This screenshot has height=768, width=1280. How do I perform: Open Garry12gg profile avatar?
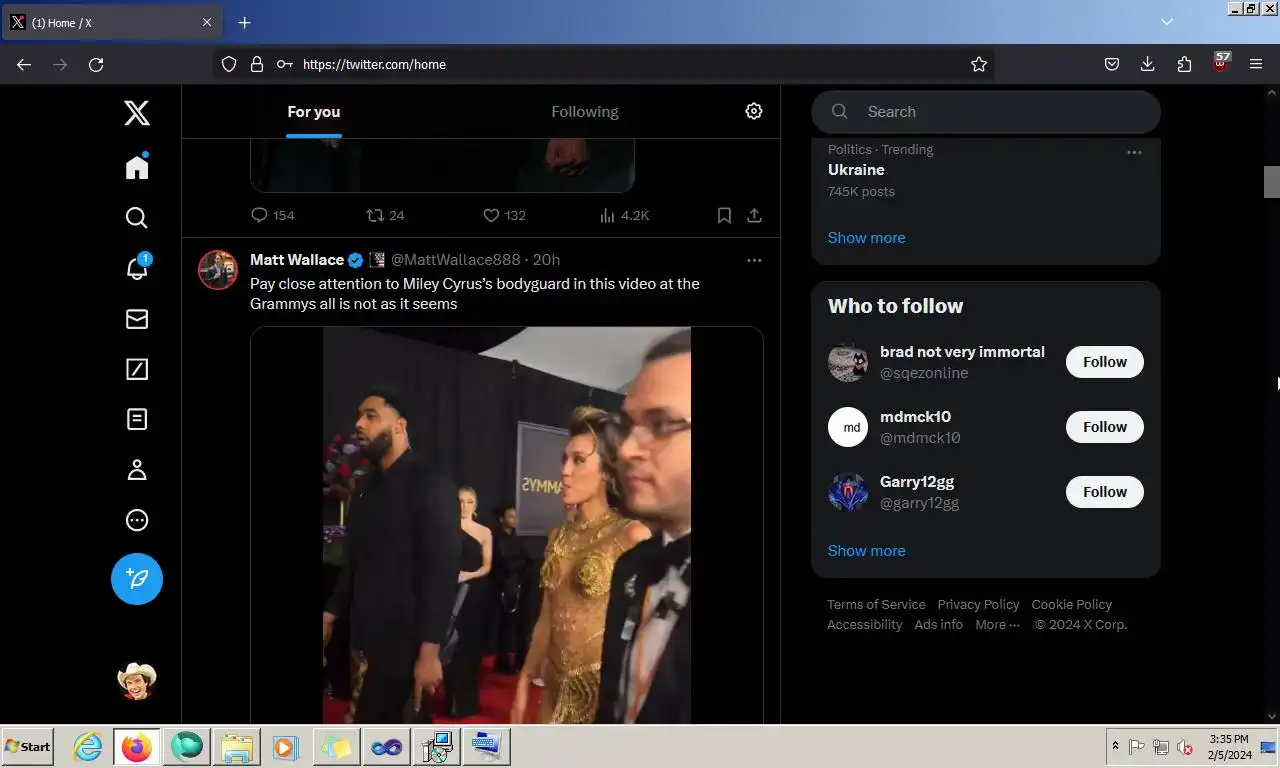click(x=848, y=492)
